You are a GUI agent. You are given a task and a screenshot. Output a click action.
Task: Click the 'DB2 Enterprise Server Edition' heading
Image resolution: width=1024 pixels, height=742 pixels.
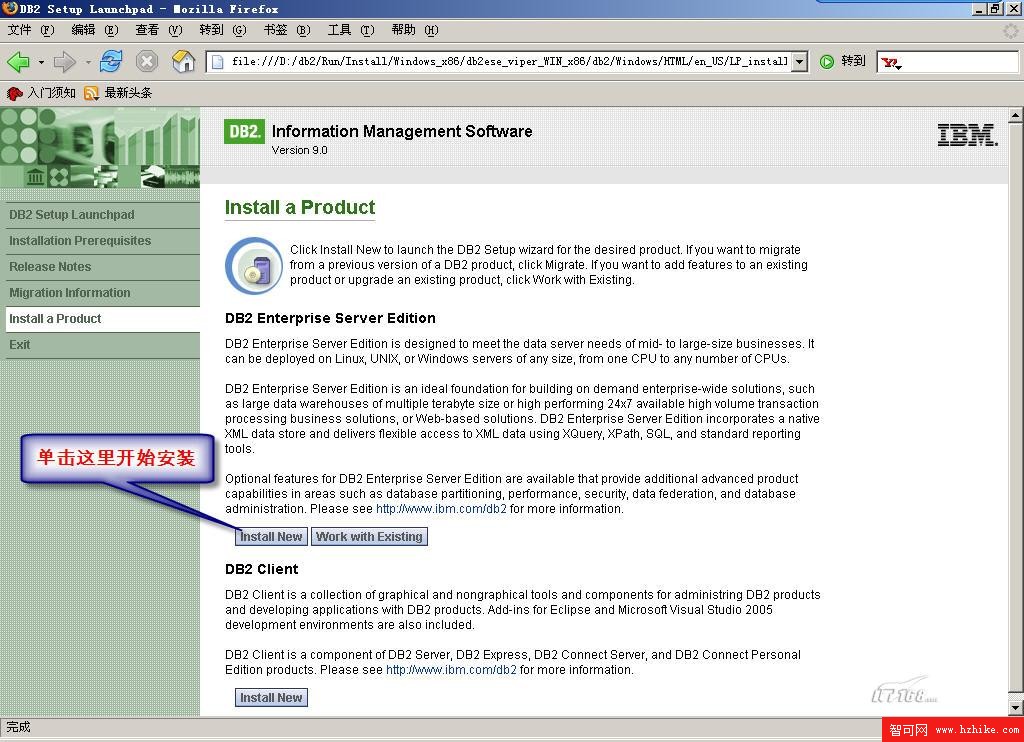point(330,318)
